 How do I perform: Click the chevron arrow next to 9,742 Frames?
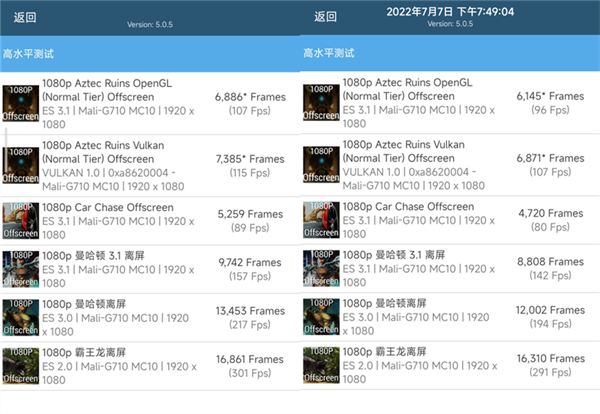(291, 269)
